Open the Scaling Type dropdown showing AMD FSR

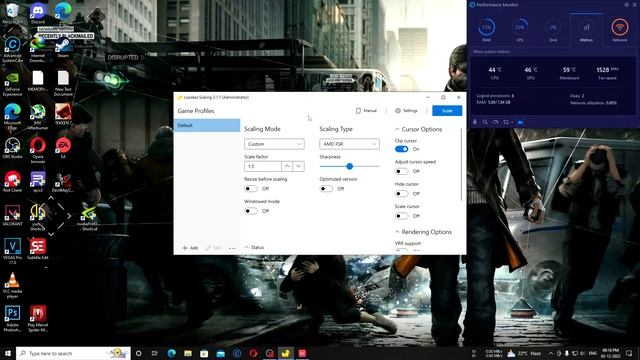click(x=349, y=144)
